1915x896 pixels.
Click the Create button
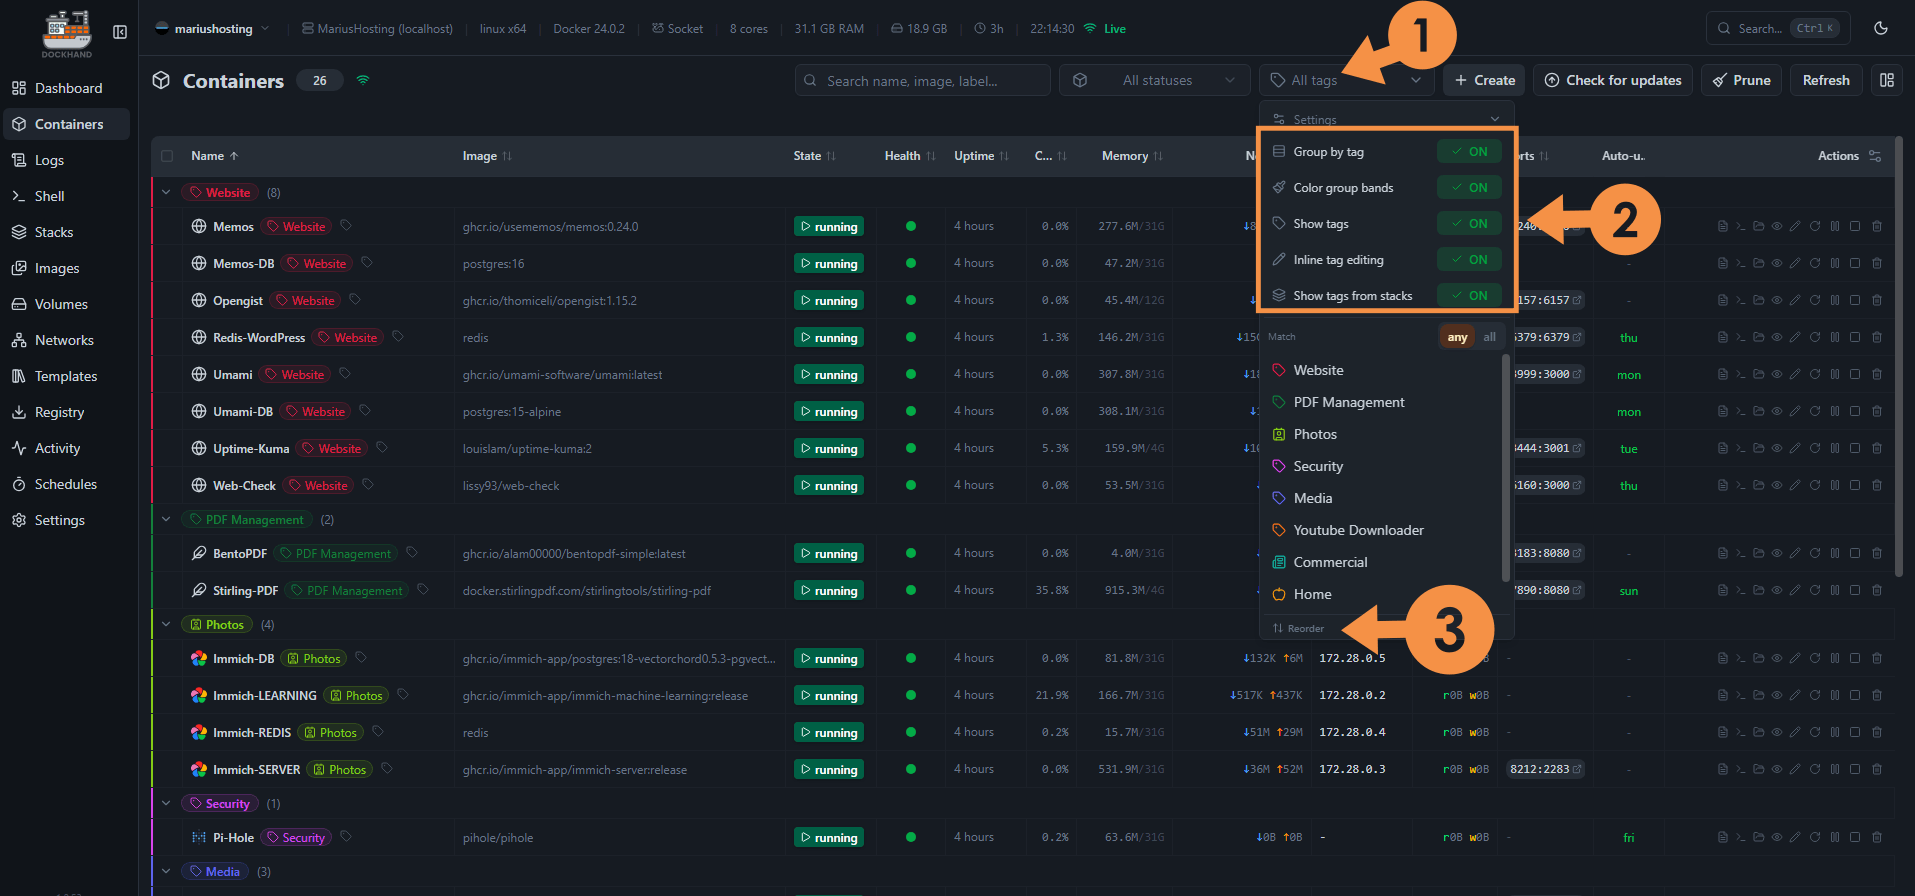pos(1485,80)
